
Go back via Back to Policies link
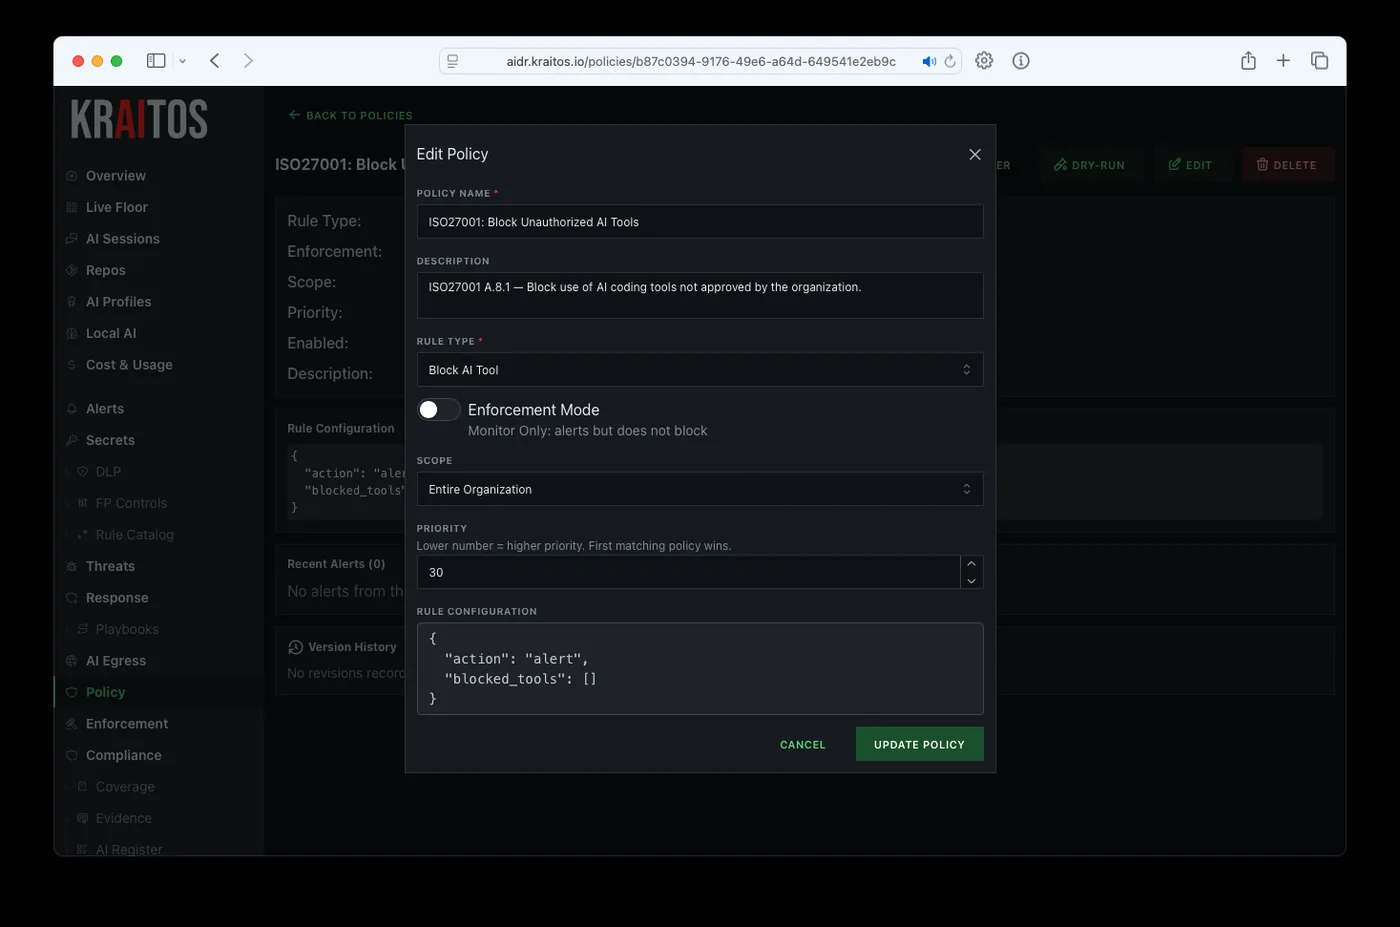tap(350, 115)
